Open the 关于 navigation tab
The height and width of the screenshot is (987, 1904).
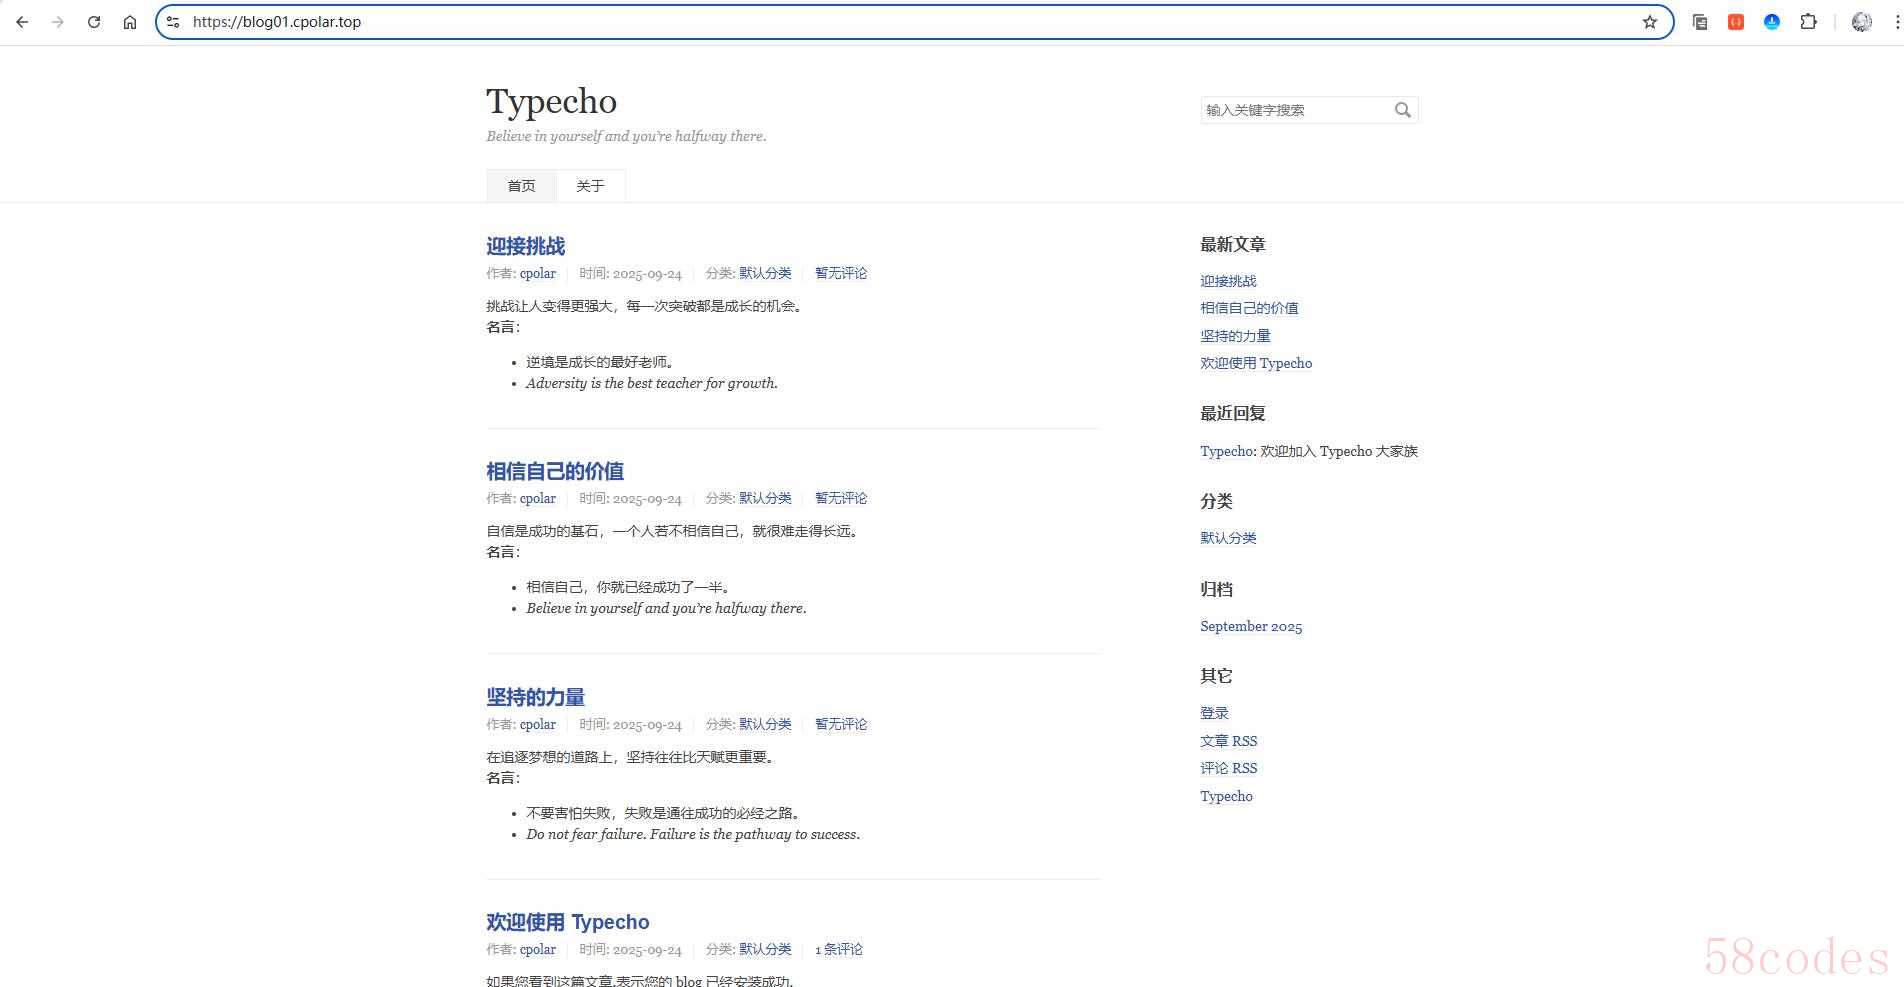590,186
